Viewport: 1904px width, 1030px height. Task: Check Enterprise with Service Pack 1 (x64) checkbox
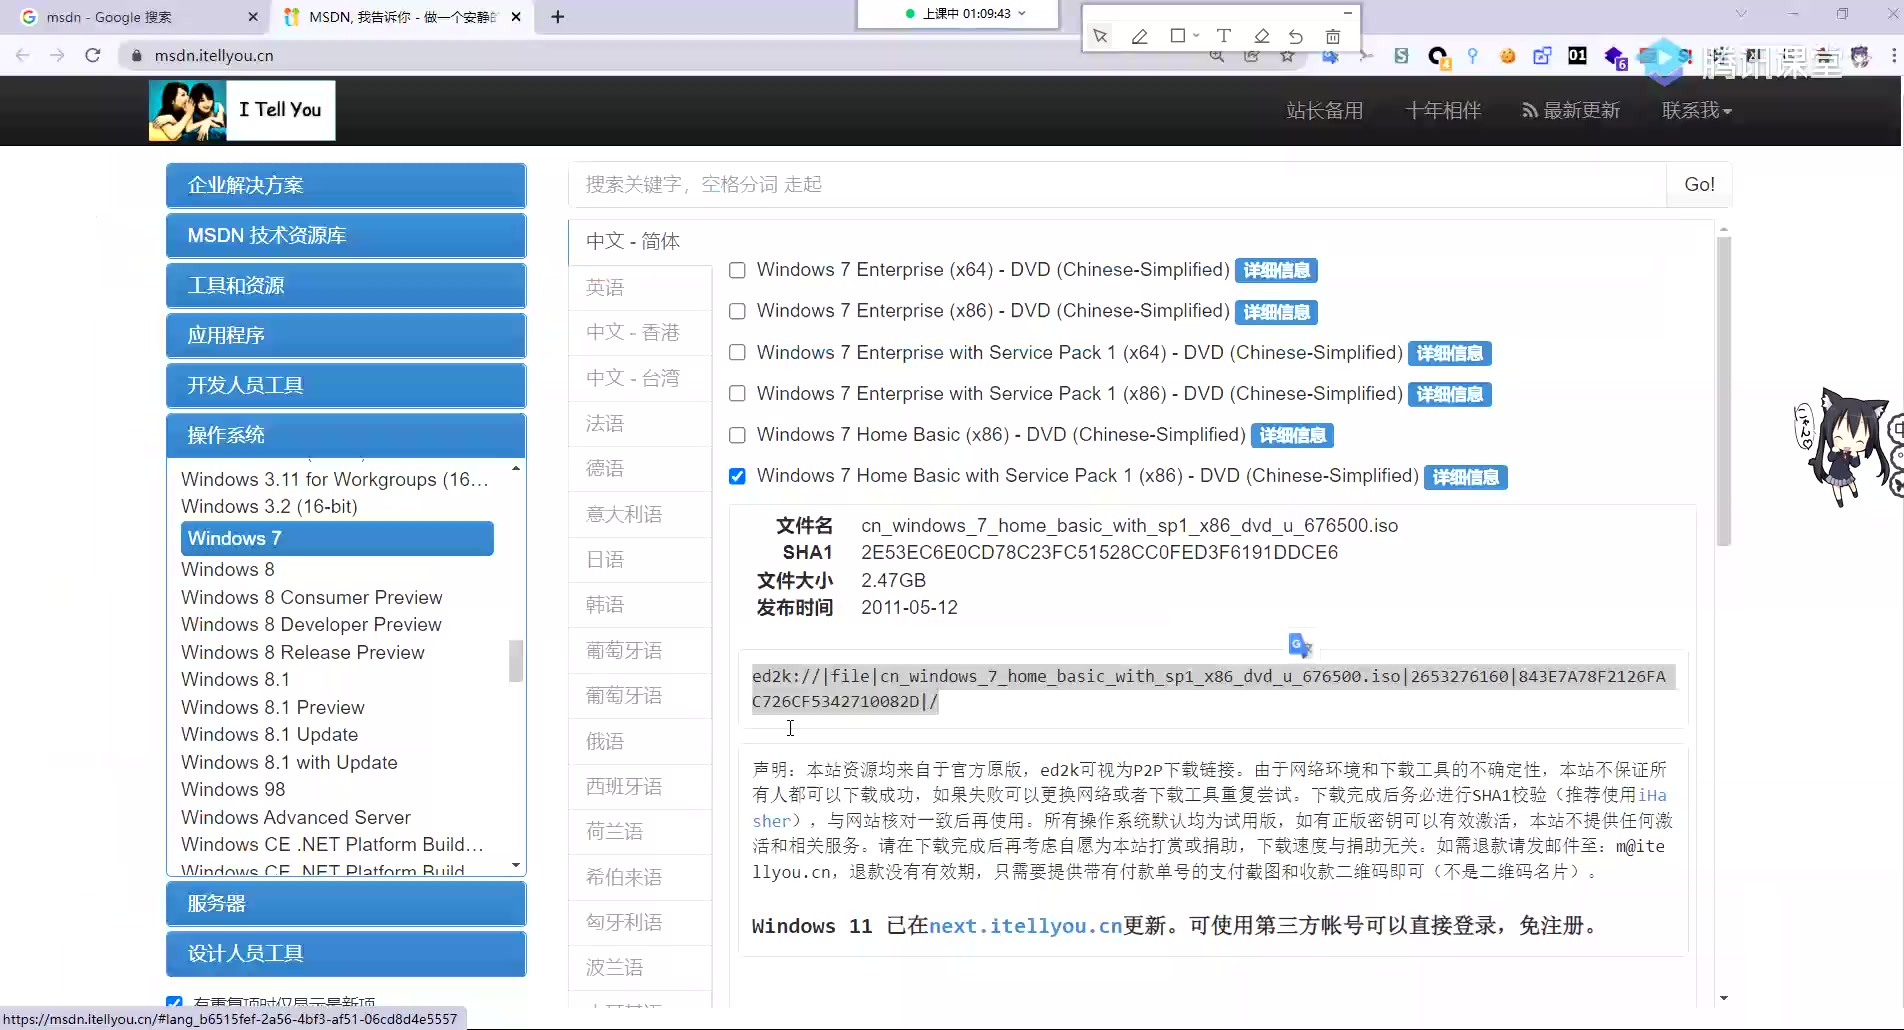tap(738, 353)
